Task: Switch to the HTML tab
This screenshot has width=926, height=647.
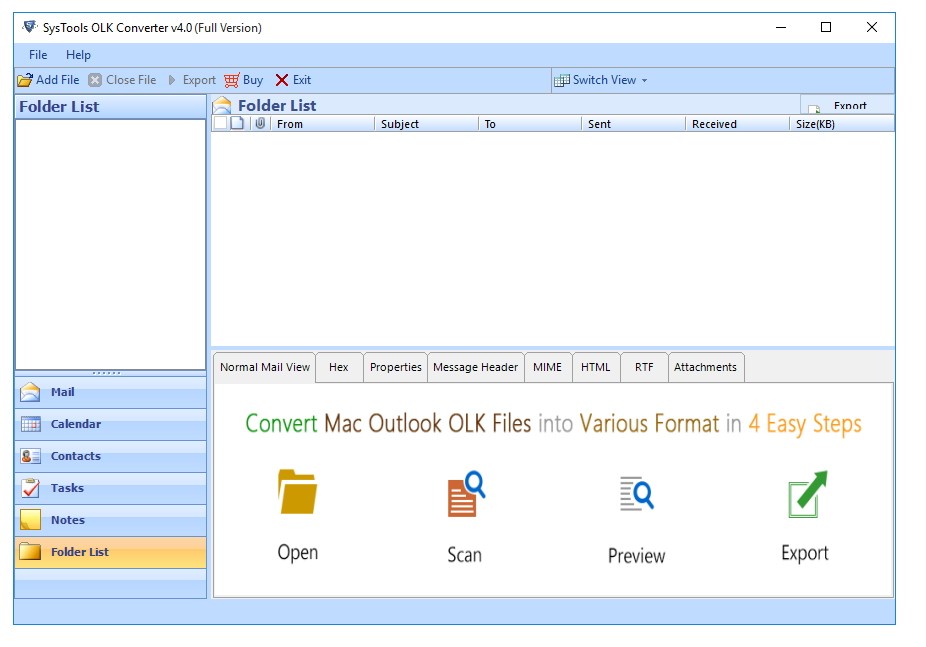Action: (x=595, y=367)
